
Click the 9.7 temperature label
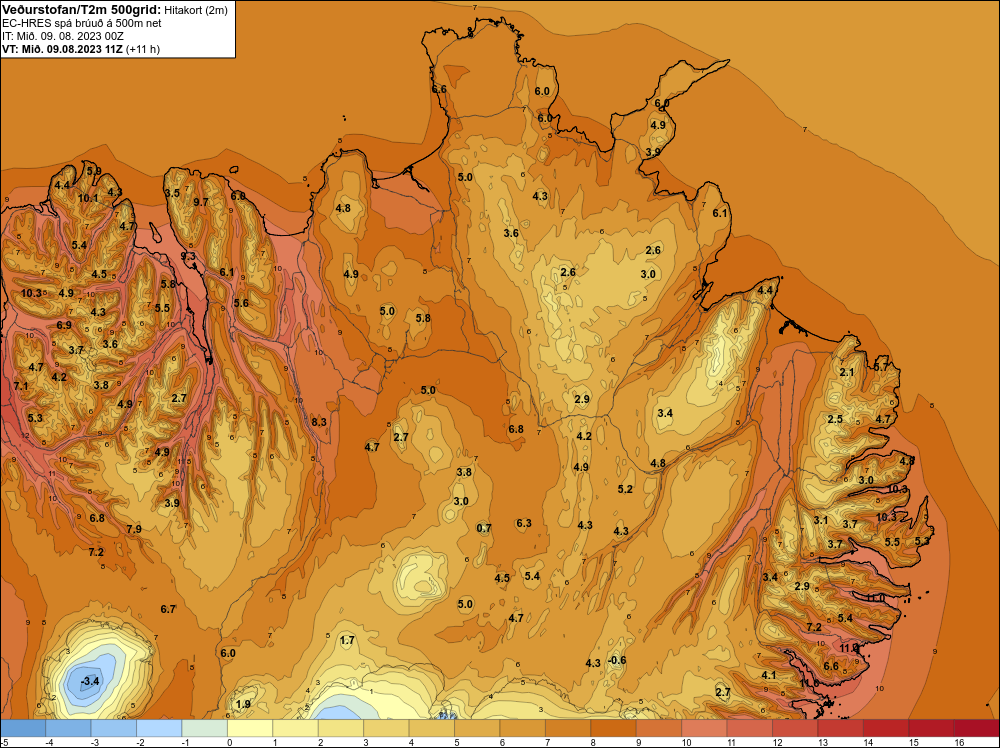(x=201, y=202)
